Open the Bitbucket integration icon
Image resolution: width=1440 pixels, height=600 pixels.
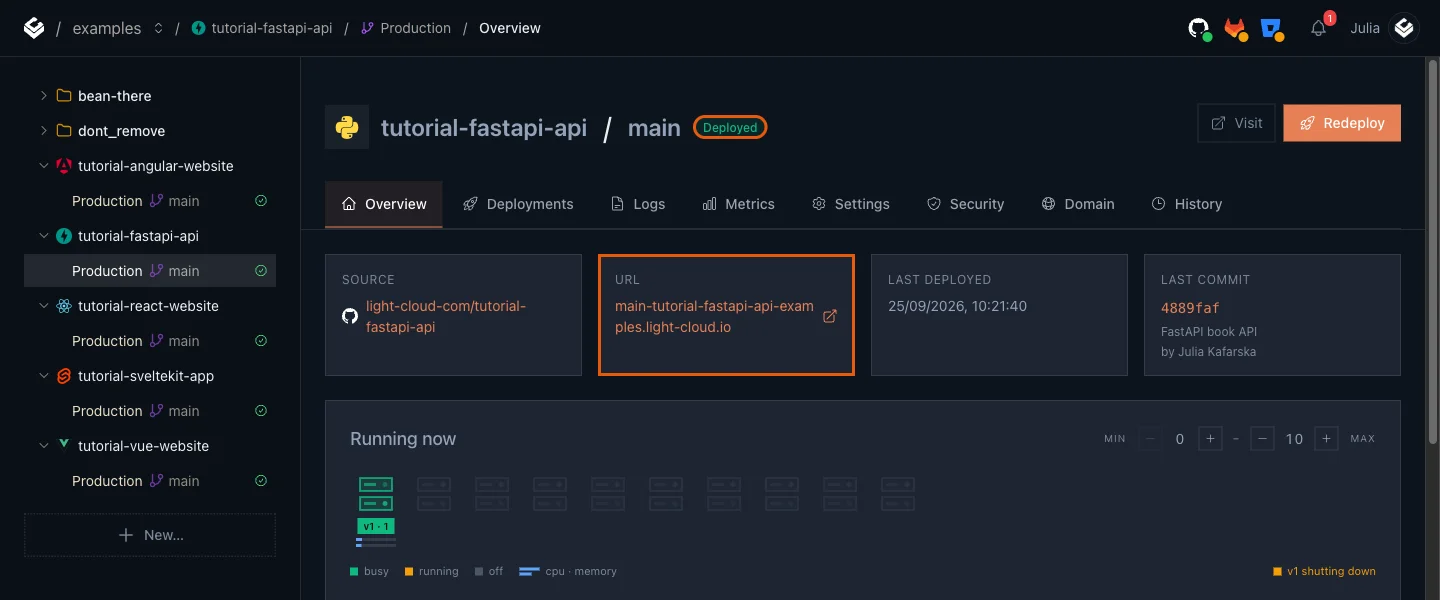(x=1272, y=28)
